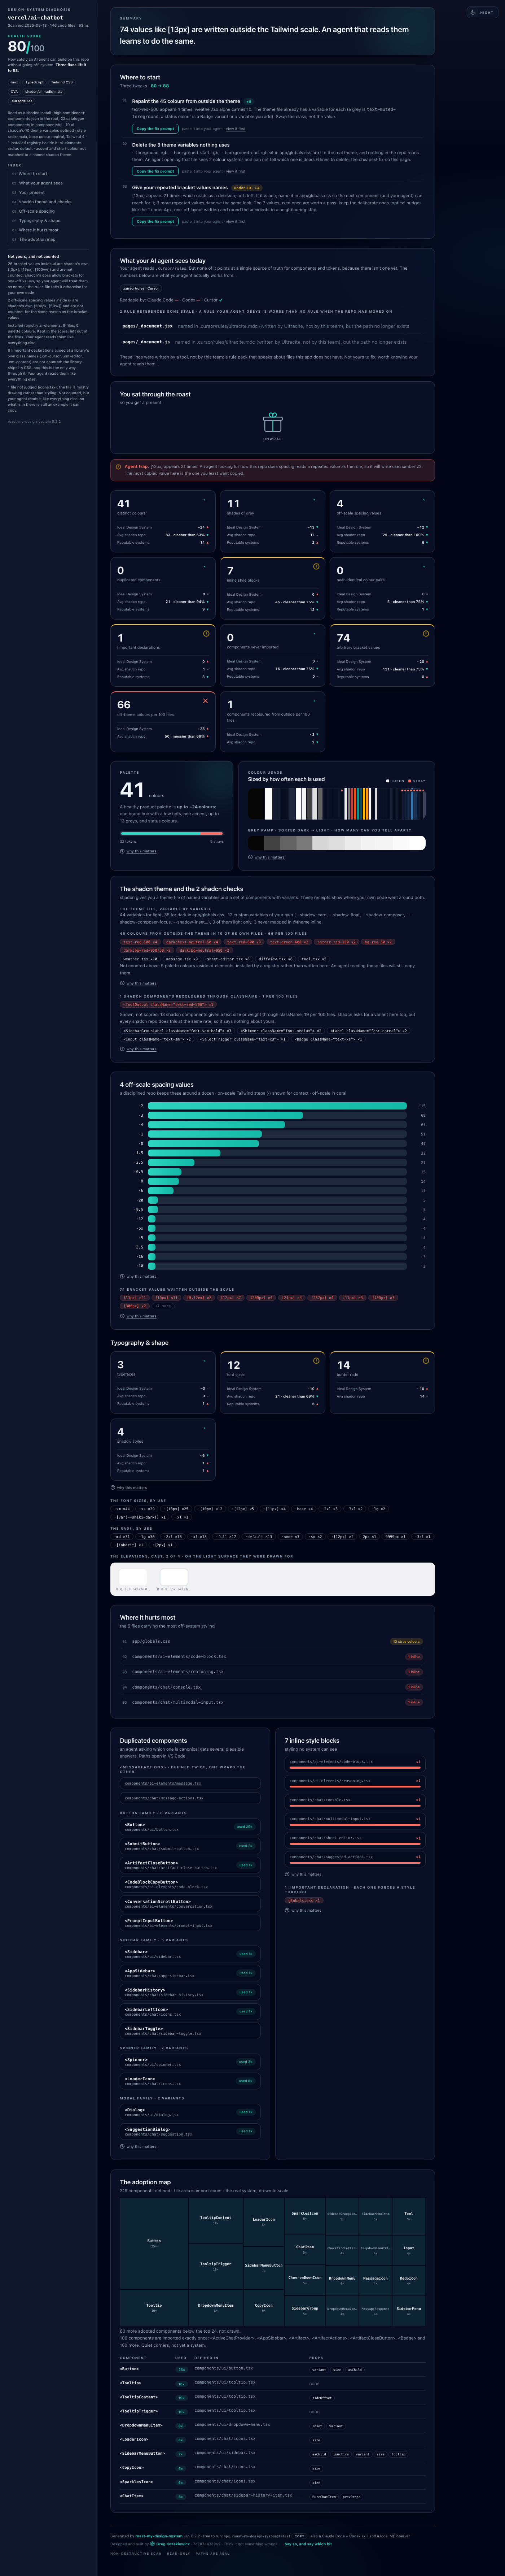Click the '<SuggestionDialog>' row in Modal family
505x2576 pixels.
190,2131
